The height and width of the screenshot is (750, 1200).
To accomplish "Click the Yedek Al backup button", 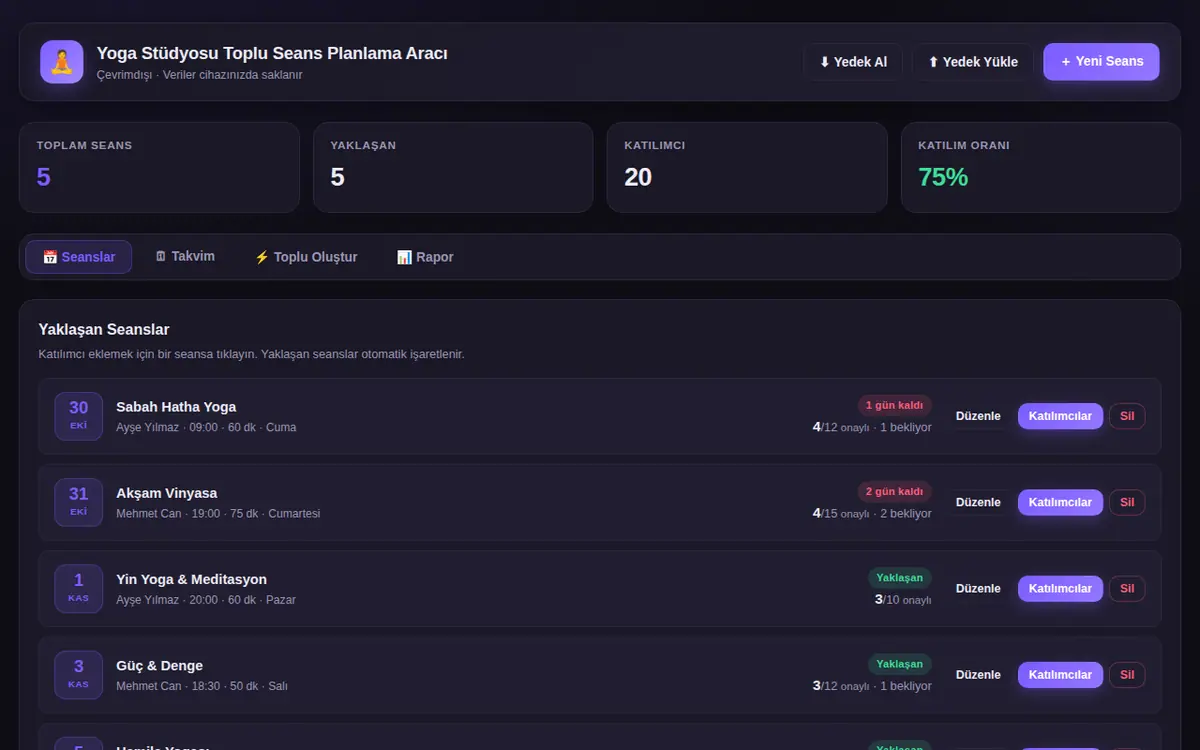I will (853, 62).
